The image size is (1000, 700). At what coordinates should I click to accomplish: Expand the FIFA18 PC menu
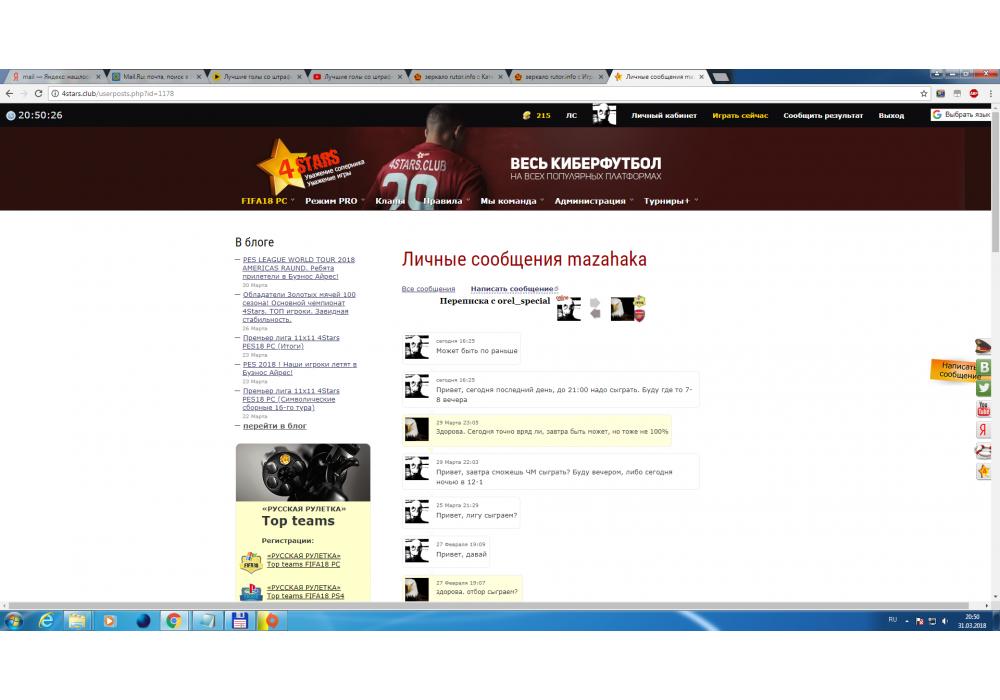coord(268,201)
